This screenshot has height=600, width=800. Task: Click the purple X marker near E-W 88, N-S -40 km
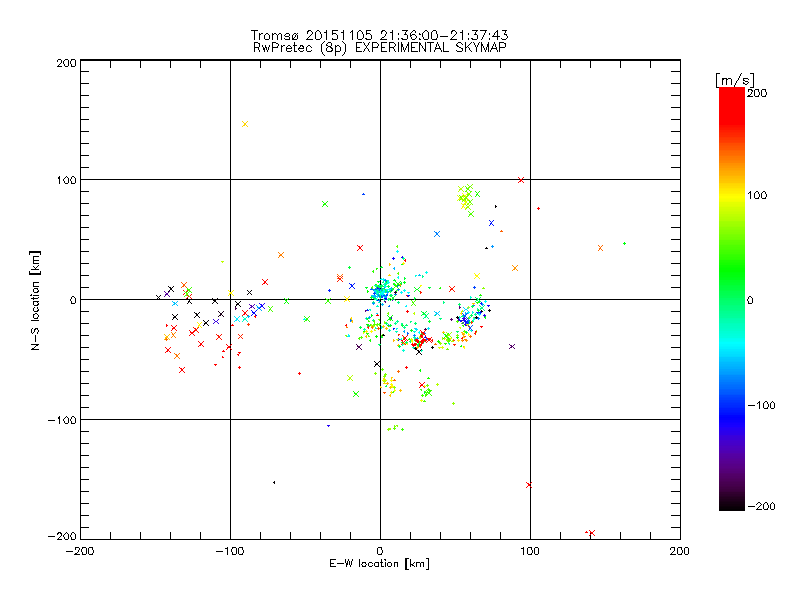pos(512,346)
